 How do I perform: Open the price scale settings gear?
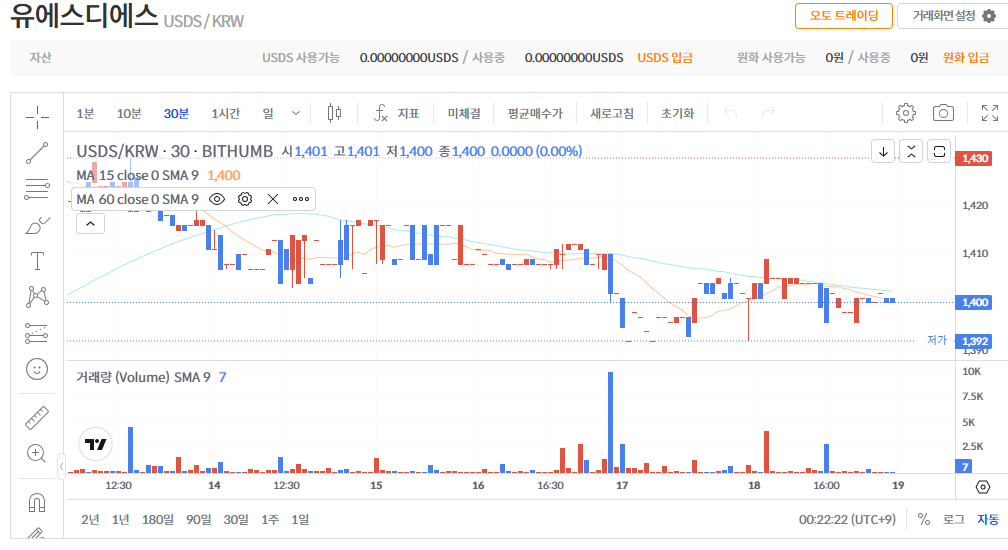[x=983, y=487]
